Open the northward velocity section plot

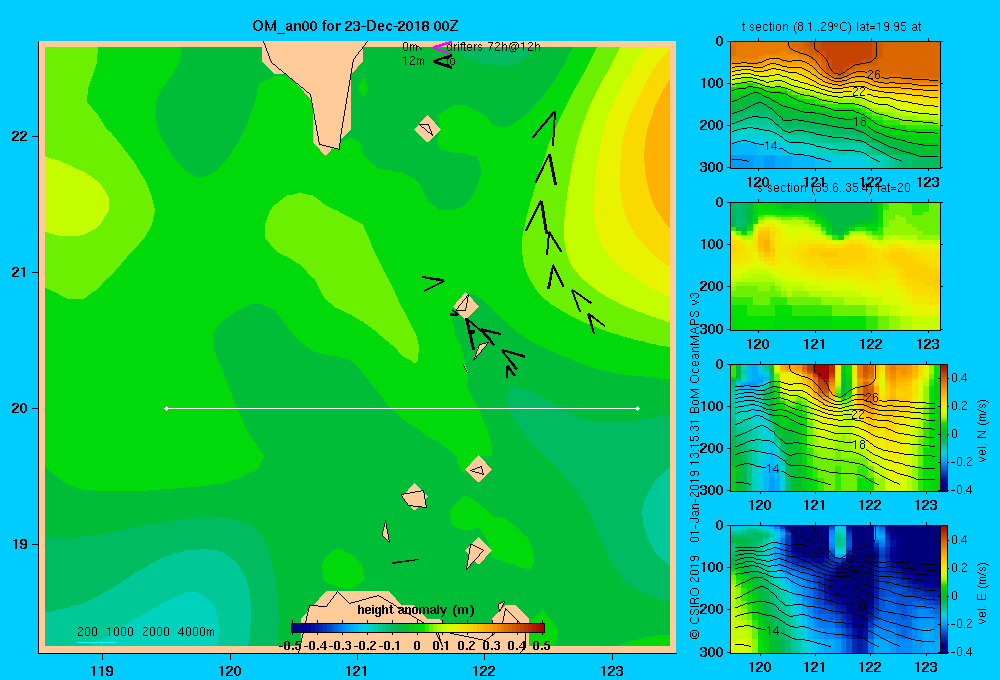835,427
